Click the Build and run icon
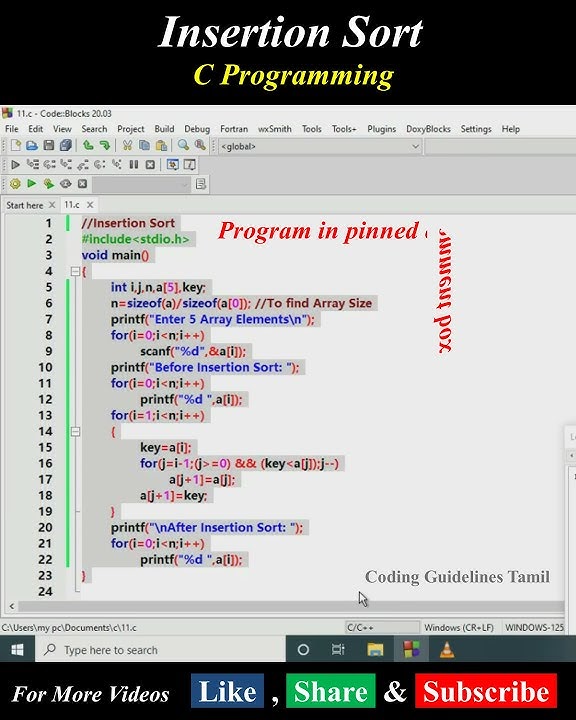 pos(49,184)
